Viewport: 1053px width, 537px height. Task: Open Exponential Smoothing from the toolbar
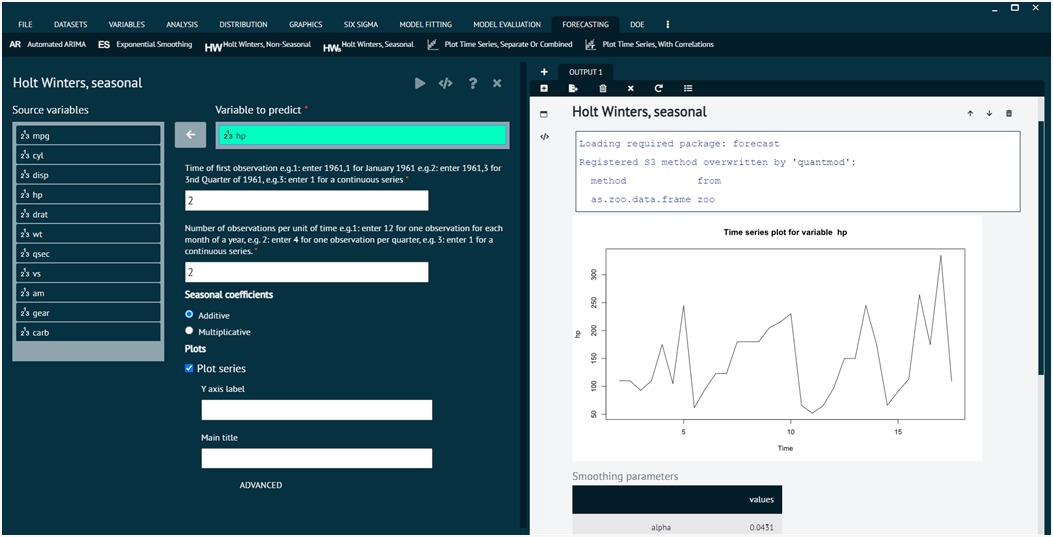pos(145,45)
